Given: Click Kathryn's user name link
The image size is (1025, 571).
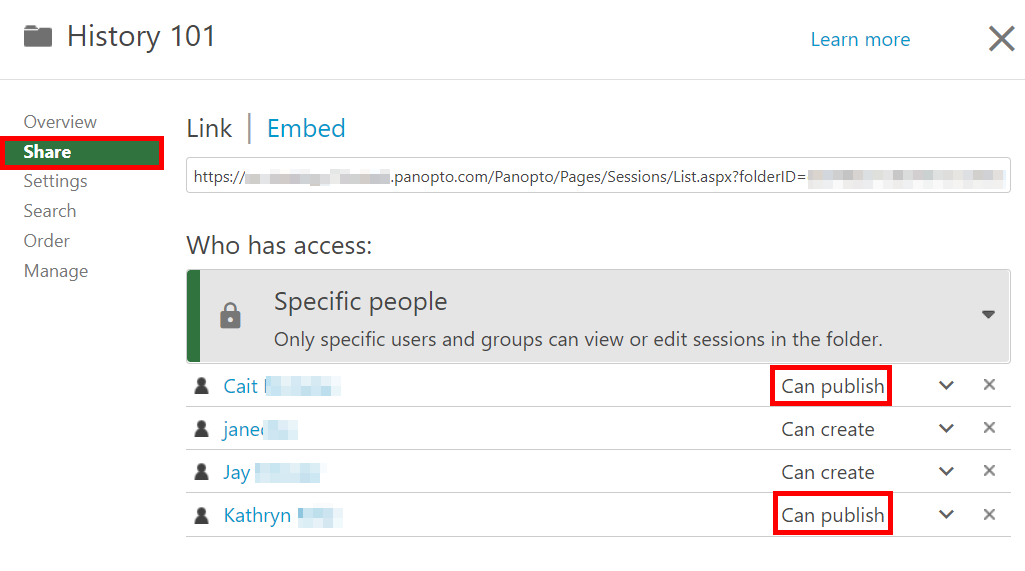Looking at the screenshot, I should pos(257,515).
